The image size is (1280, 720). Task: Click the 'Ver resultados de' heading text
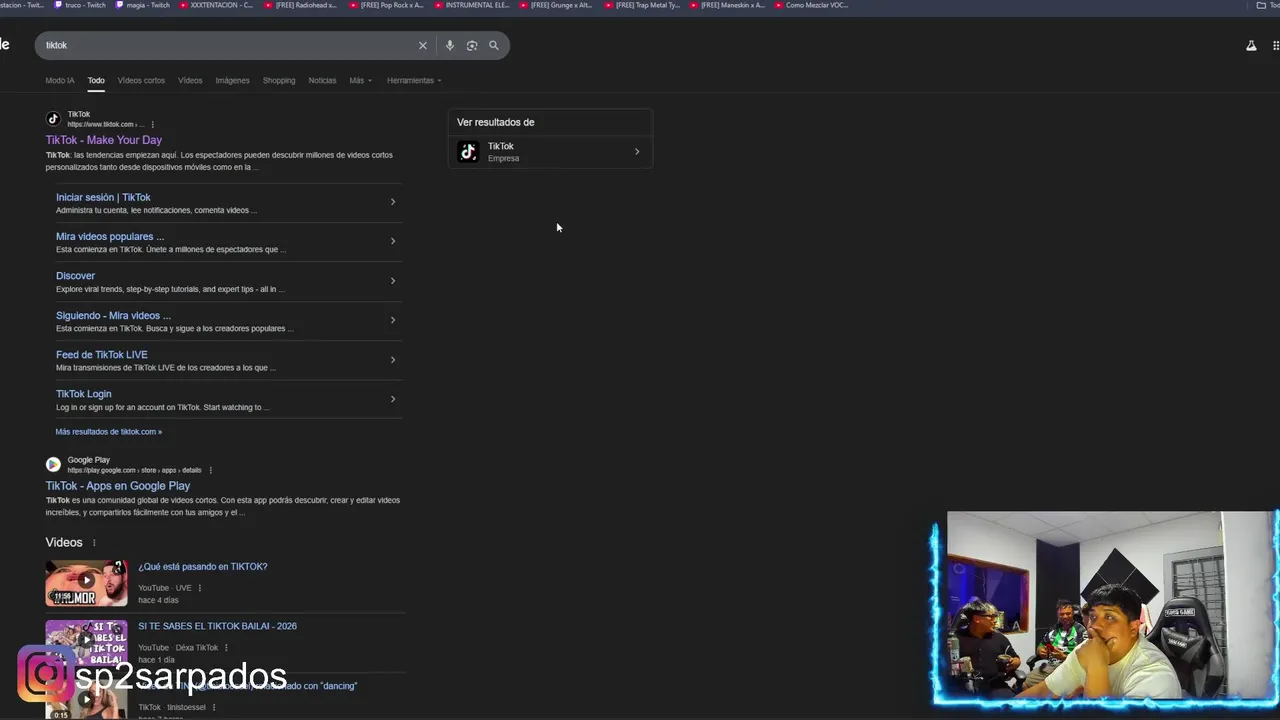coord(496,122)
